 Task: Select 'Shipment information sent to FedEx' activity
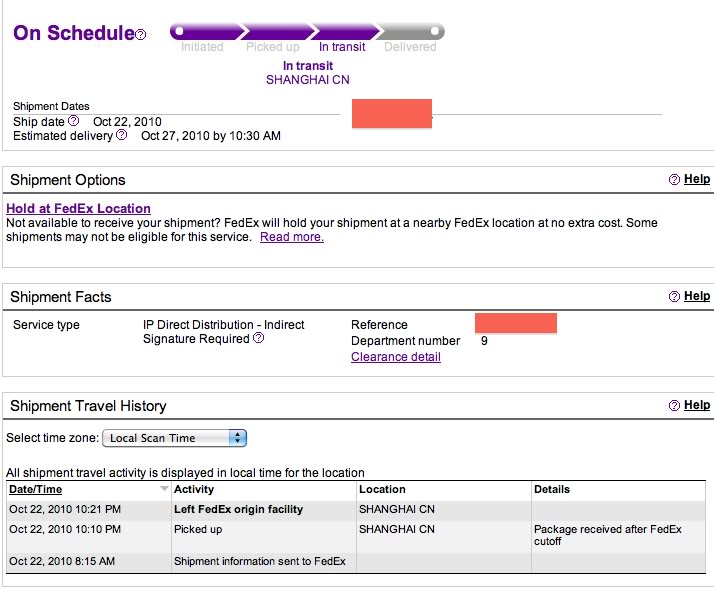pos(260,561)
